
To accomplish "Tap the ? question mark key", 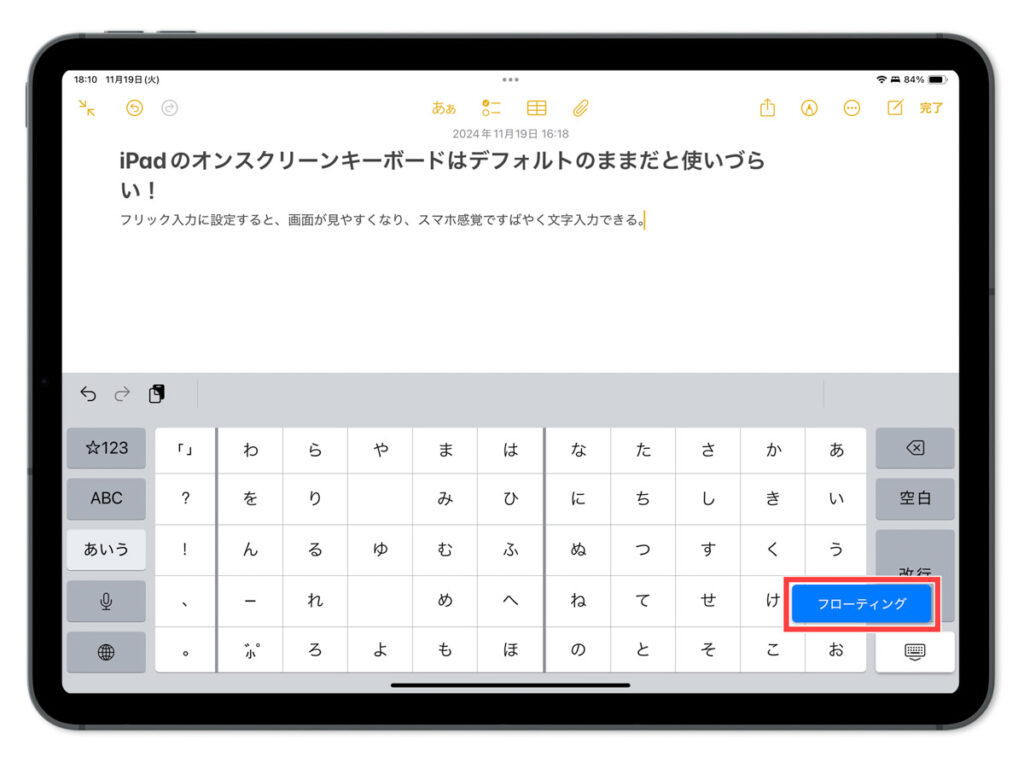I will [185, 499].
